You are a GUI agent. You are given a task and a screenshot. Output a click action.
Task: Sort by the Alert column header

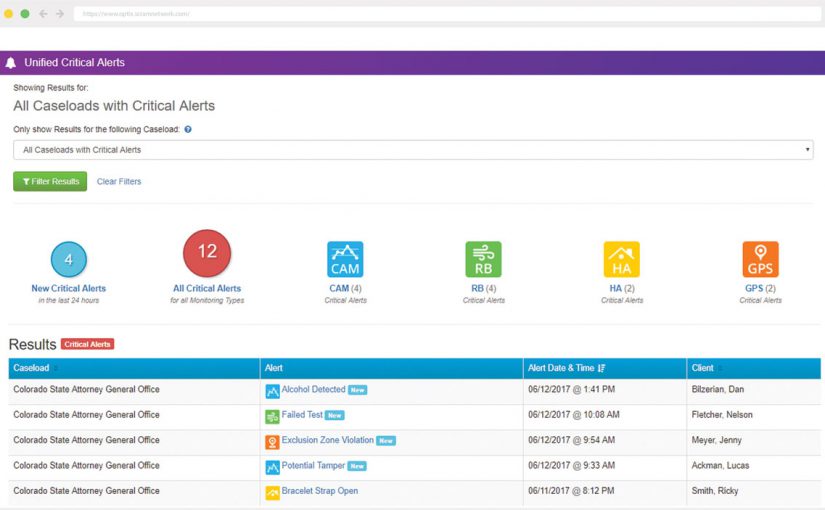(391, 368)
